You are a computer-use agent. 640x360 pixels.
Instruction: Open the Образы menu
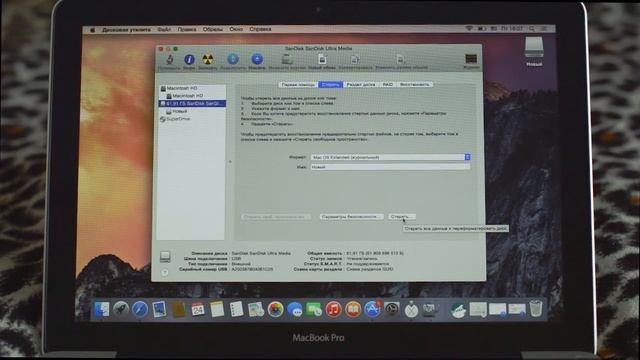tap(213, 29)
